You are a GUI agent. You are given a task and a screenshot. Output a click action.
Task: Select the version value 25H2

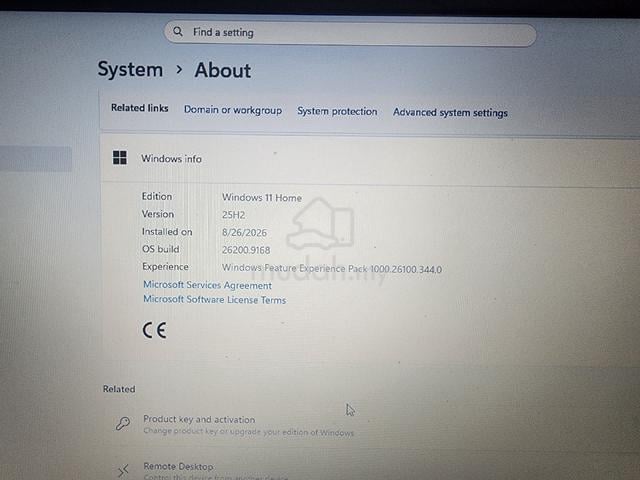tap(233, 215)
